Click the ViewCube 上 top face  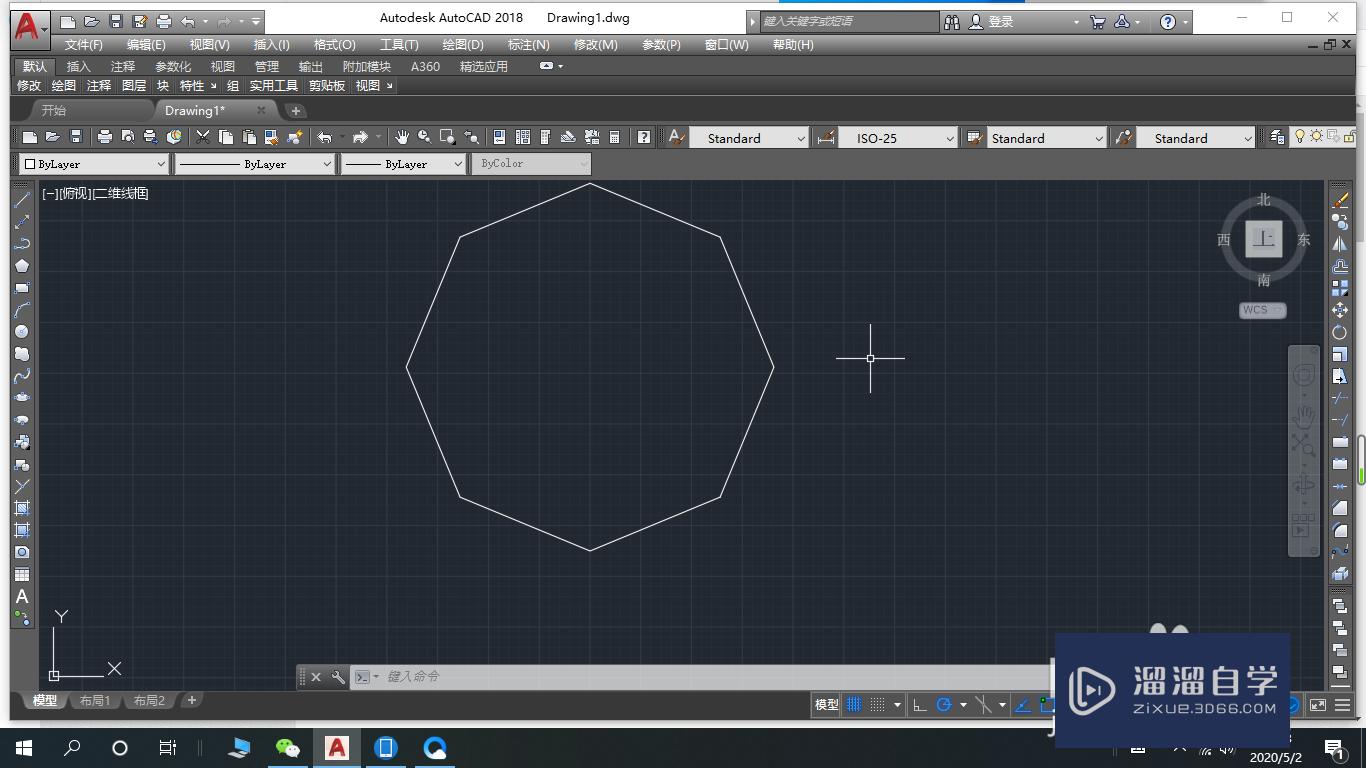coord(1264,239)
